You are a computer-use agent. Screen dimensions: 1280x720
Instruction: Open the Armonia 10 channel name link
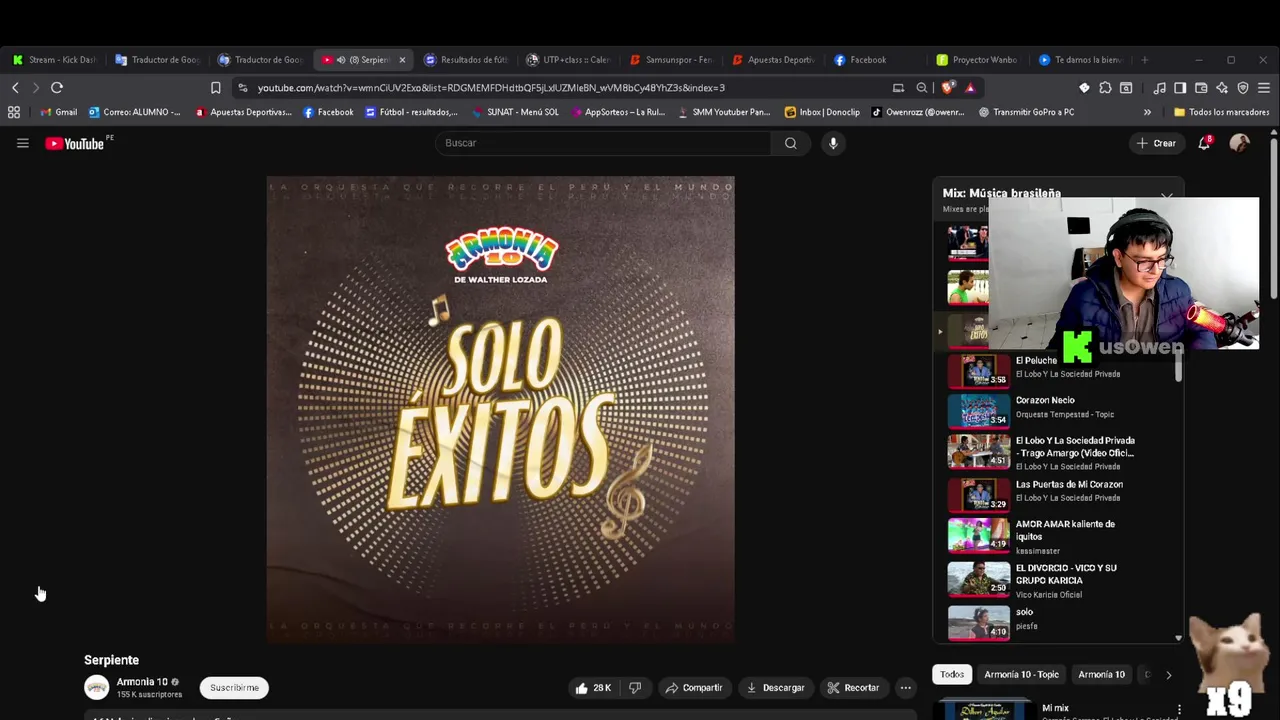(x=142, y=682)
